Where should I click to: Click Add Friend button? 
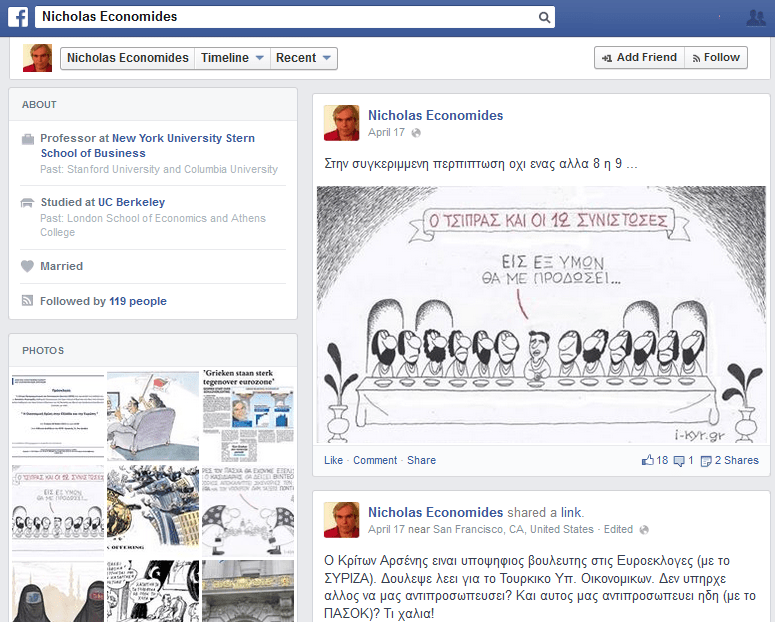click(x=640, y=57)
